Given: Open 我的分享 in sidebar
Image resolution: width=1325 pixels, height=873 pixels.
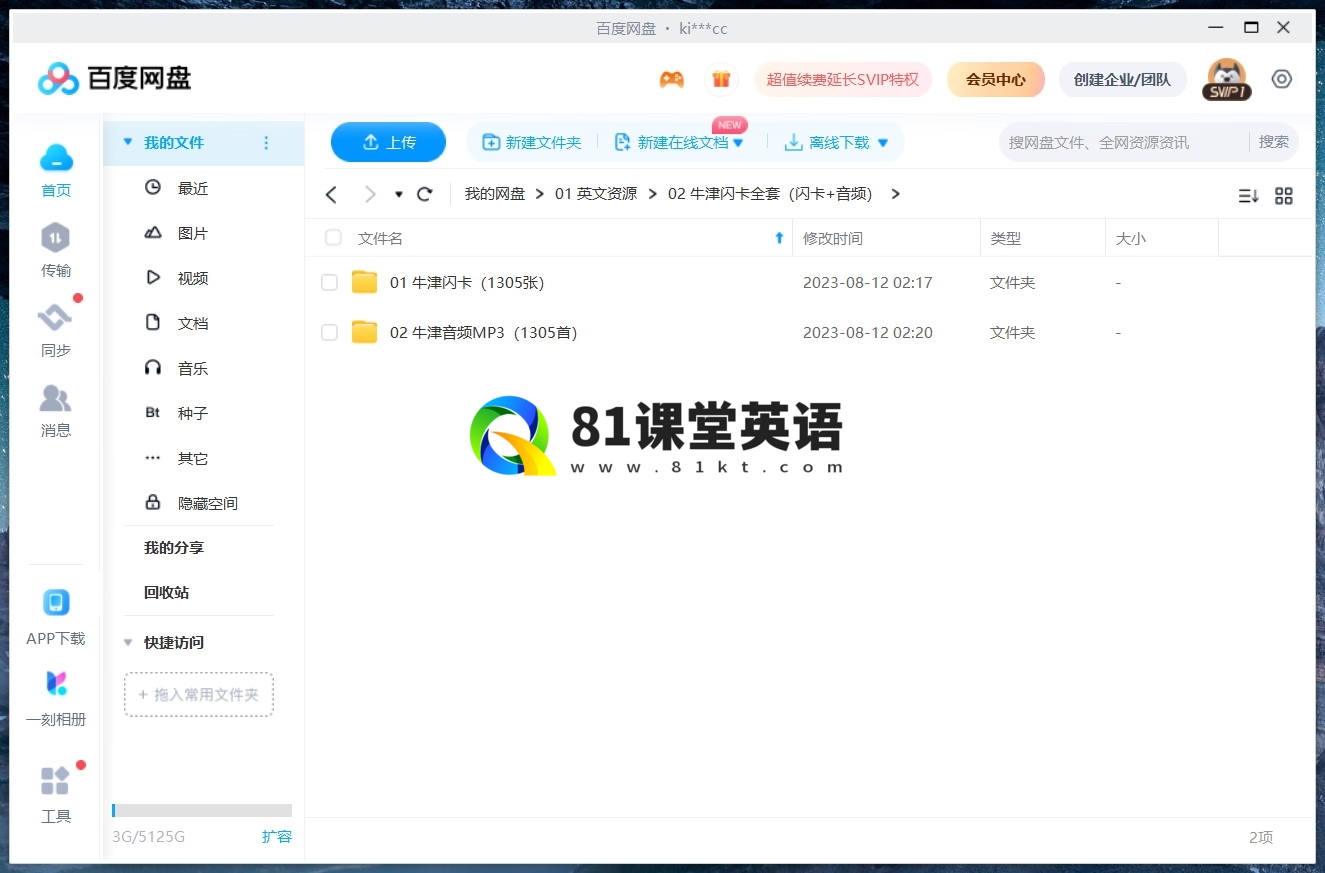Looking at the screenshot, I should click(174, 548).
